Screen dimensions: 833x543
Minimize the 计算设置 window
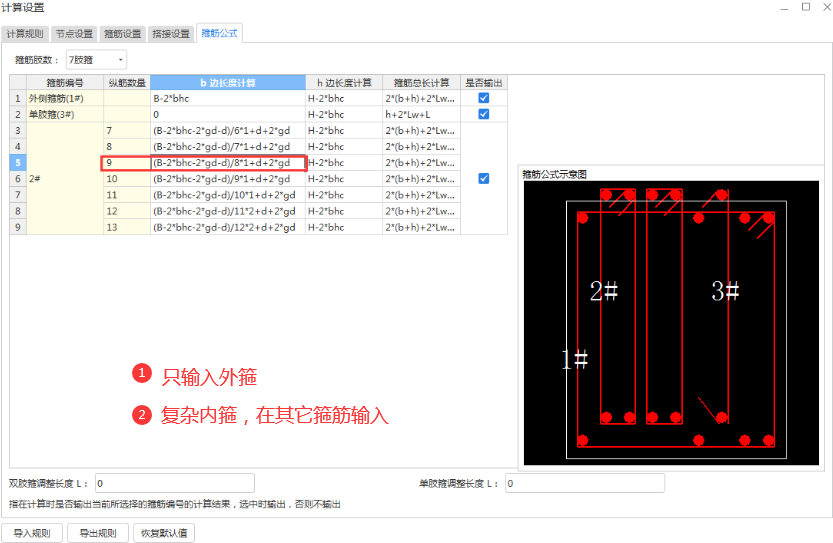tap(785, 7)
